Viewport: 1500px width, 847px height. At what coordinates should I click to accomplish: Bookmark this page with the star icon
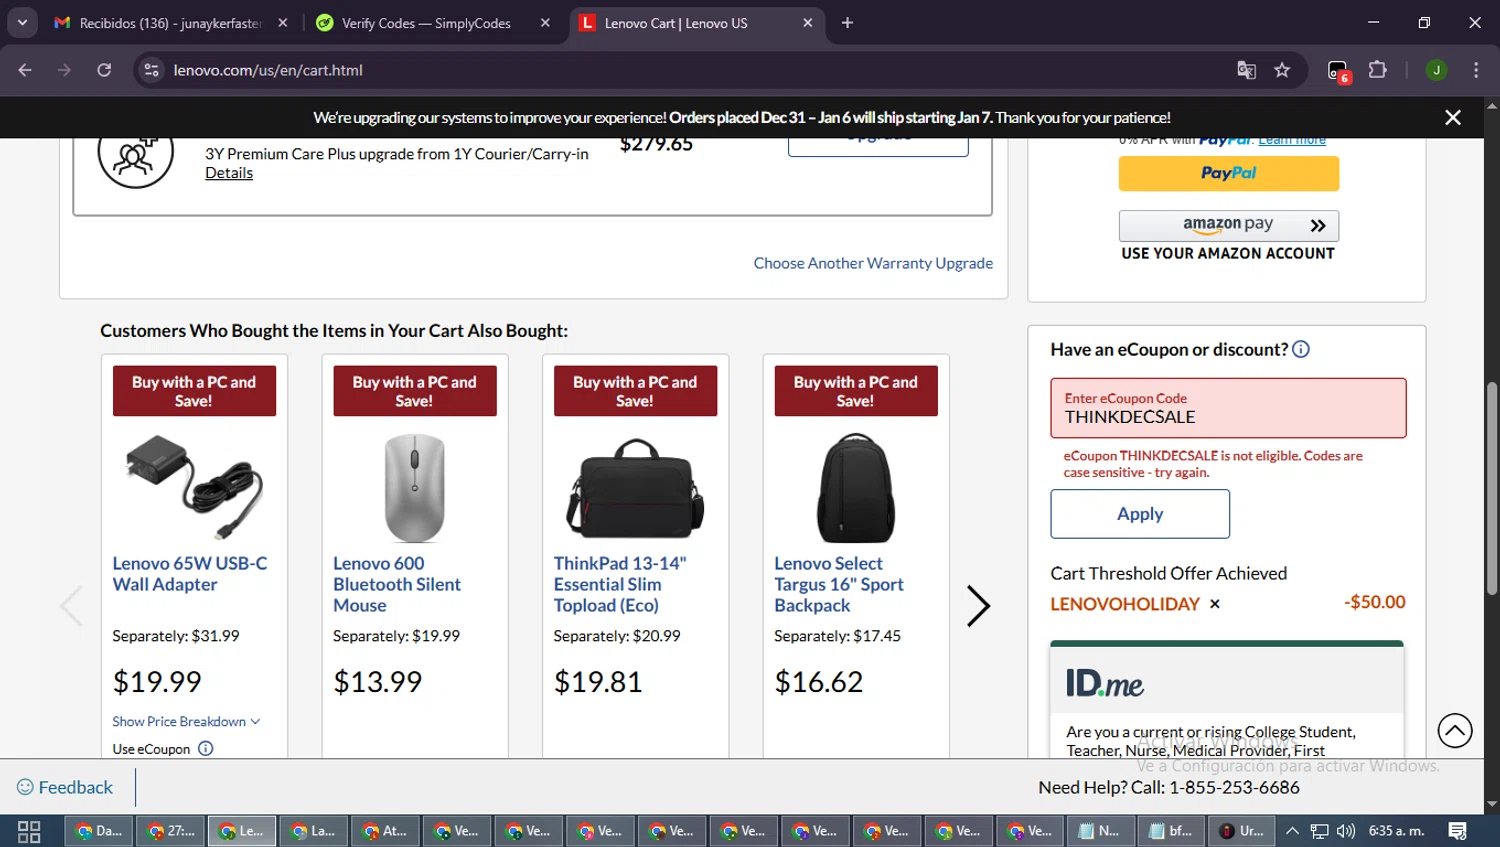coord(1282,70)
